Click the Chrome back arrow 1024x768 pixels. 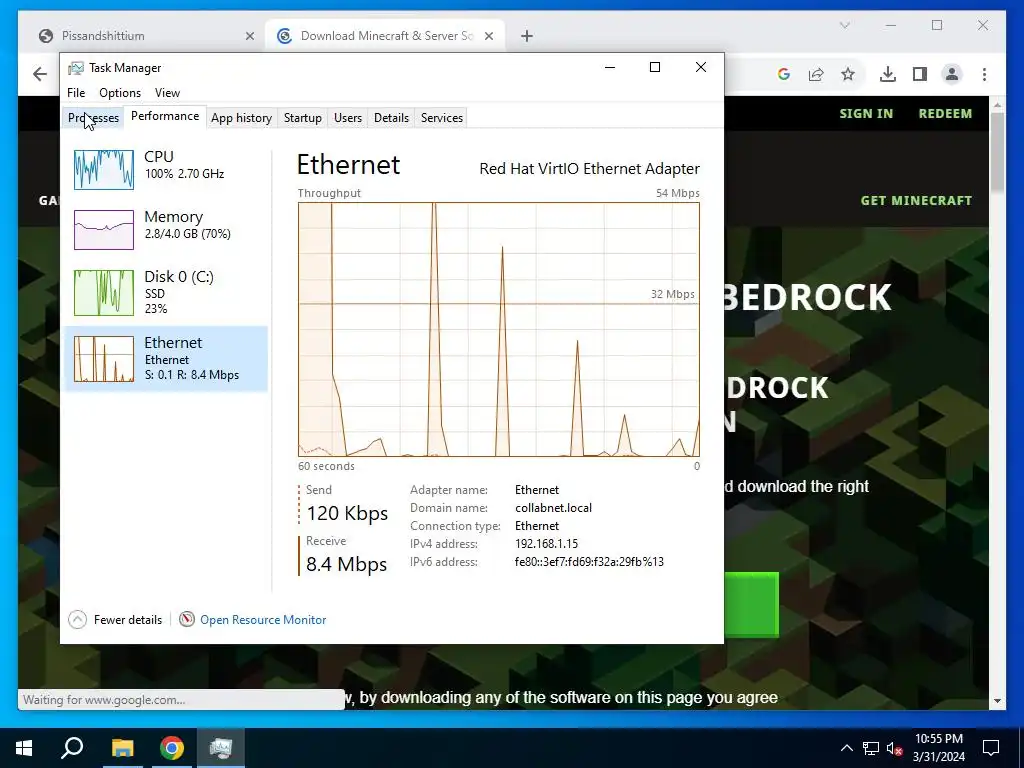[x=40, y=74]
